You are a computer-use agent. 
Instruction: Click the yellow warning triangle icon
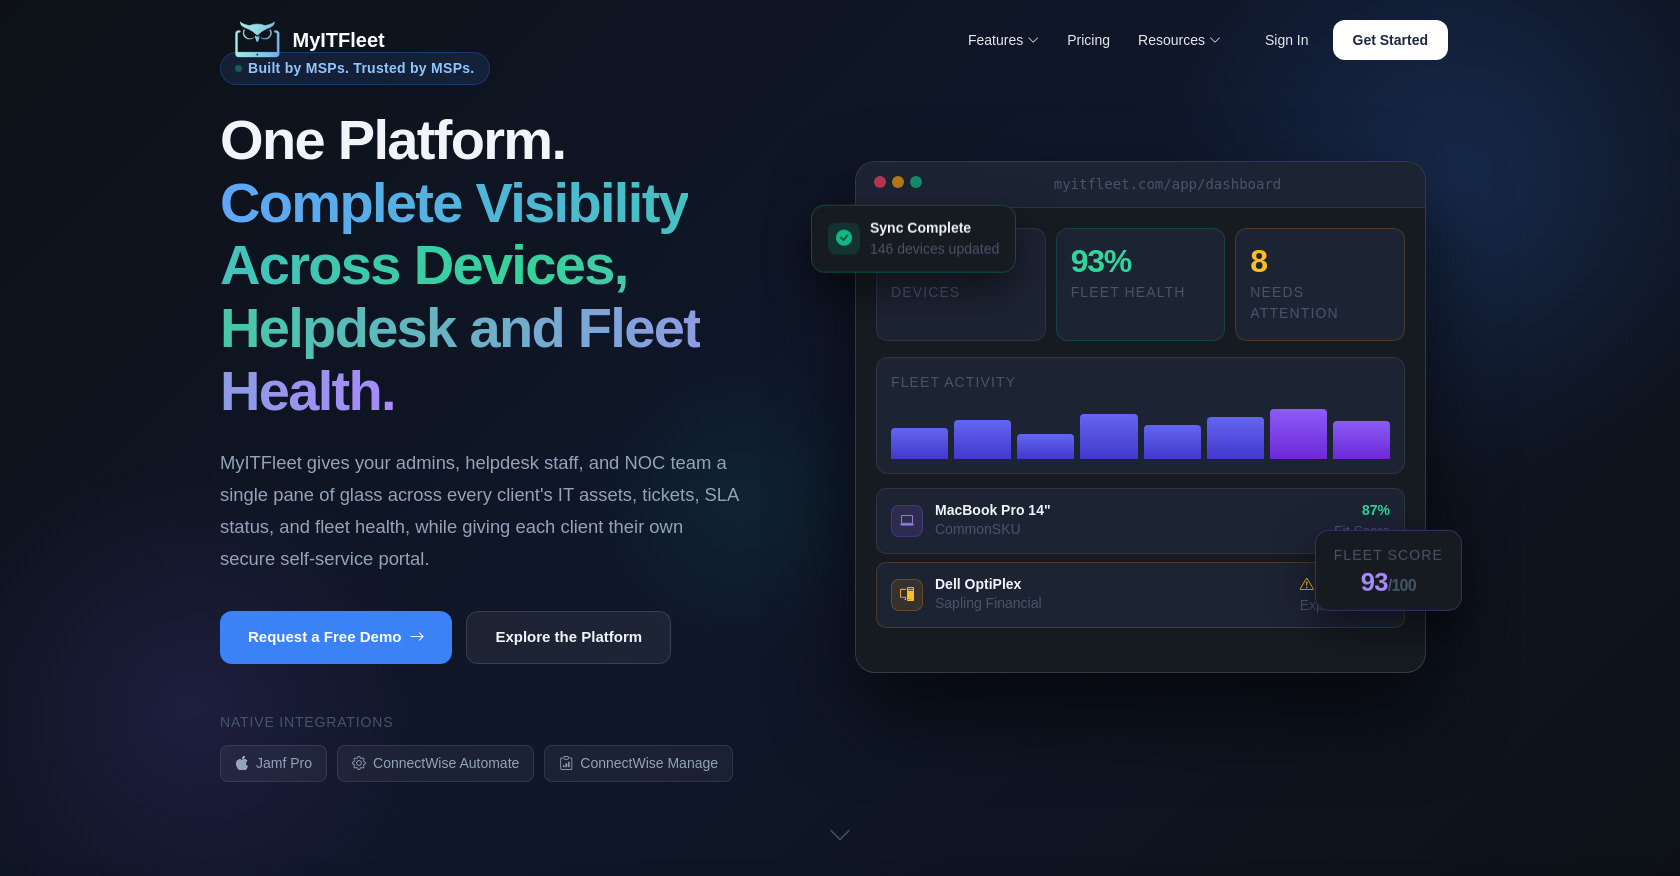click(1306, 584)
